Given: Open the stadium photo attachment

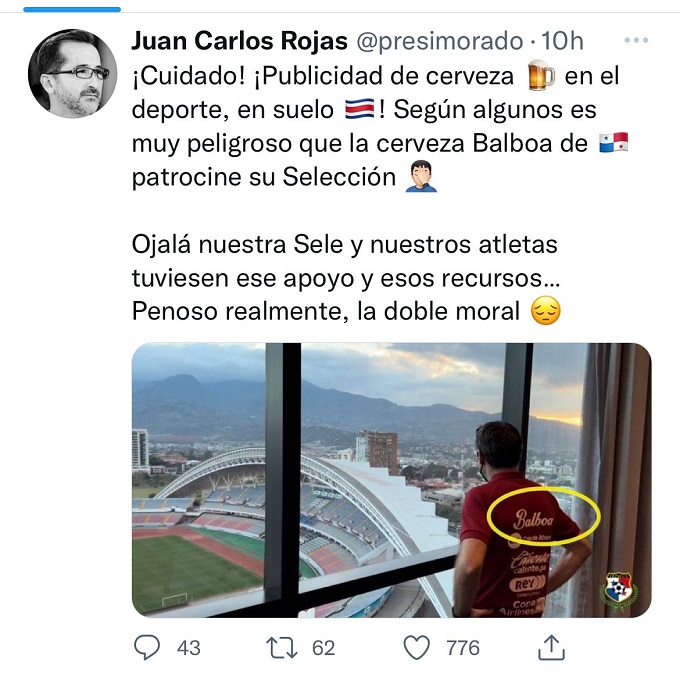Looking at the screenshot, I should (392, 480).
